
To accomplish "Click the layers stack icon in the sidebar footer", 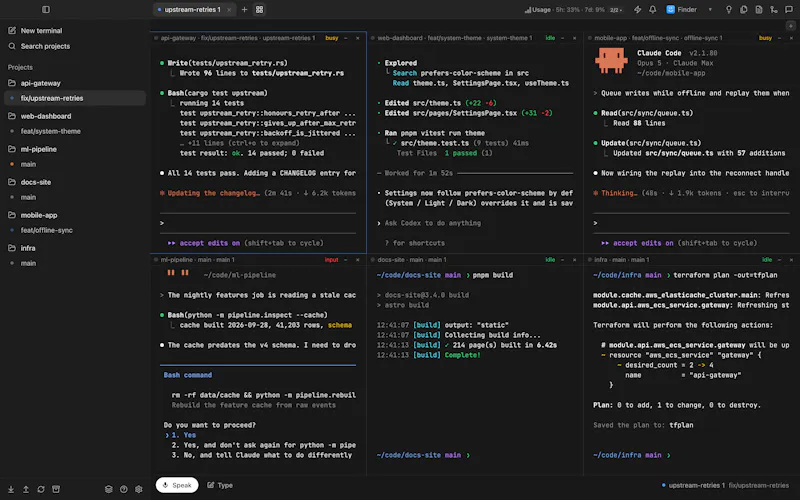I will [109, 489].
